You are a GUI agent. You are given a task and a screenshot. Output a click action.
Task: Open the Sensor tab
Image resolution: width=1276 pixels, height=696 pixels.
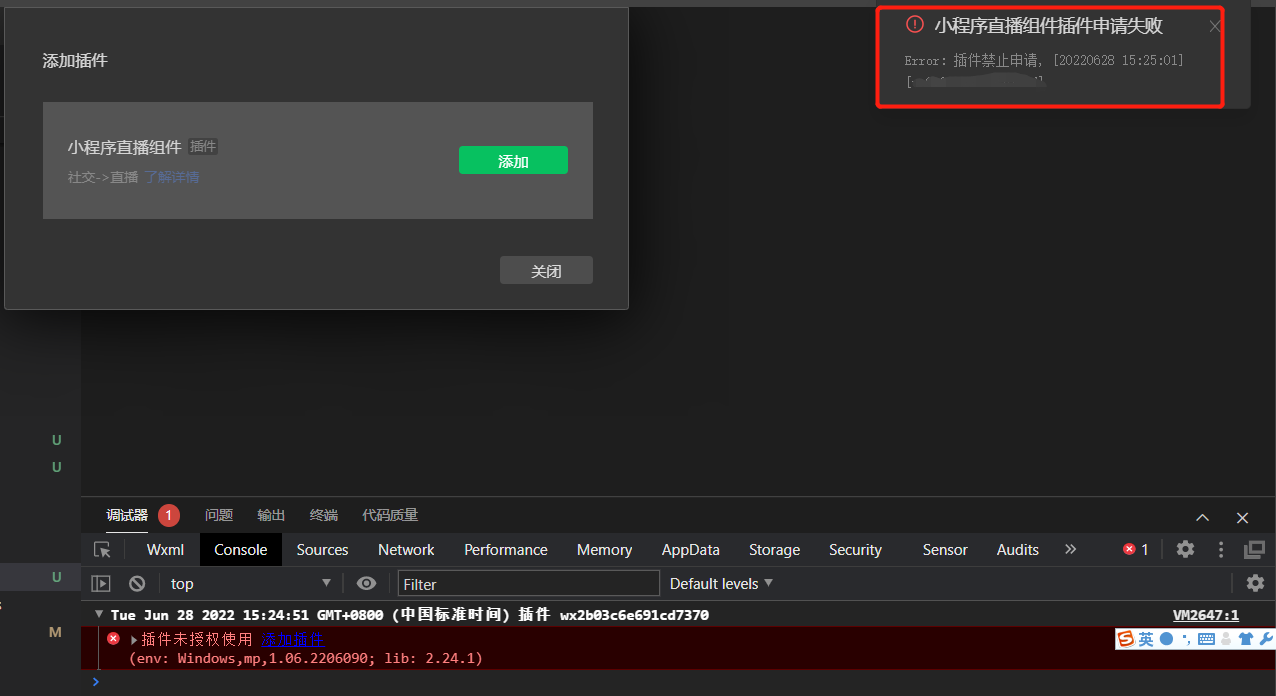point(945,550)
